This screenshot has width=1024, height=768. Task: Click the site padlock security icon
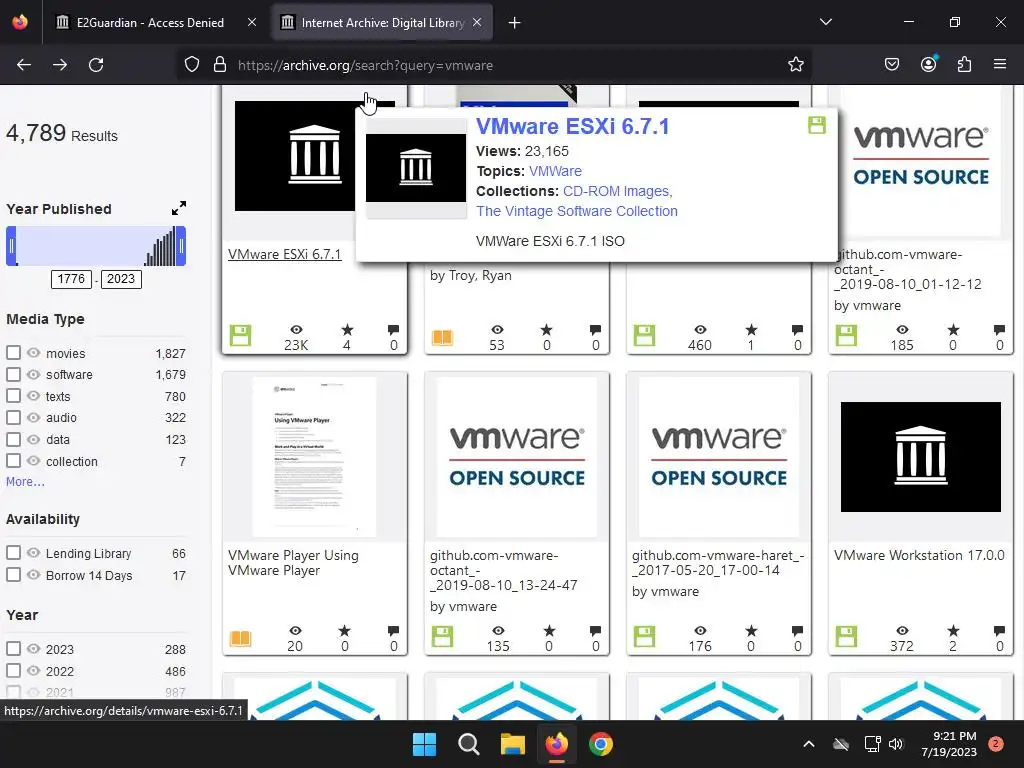point(220,65)
